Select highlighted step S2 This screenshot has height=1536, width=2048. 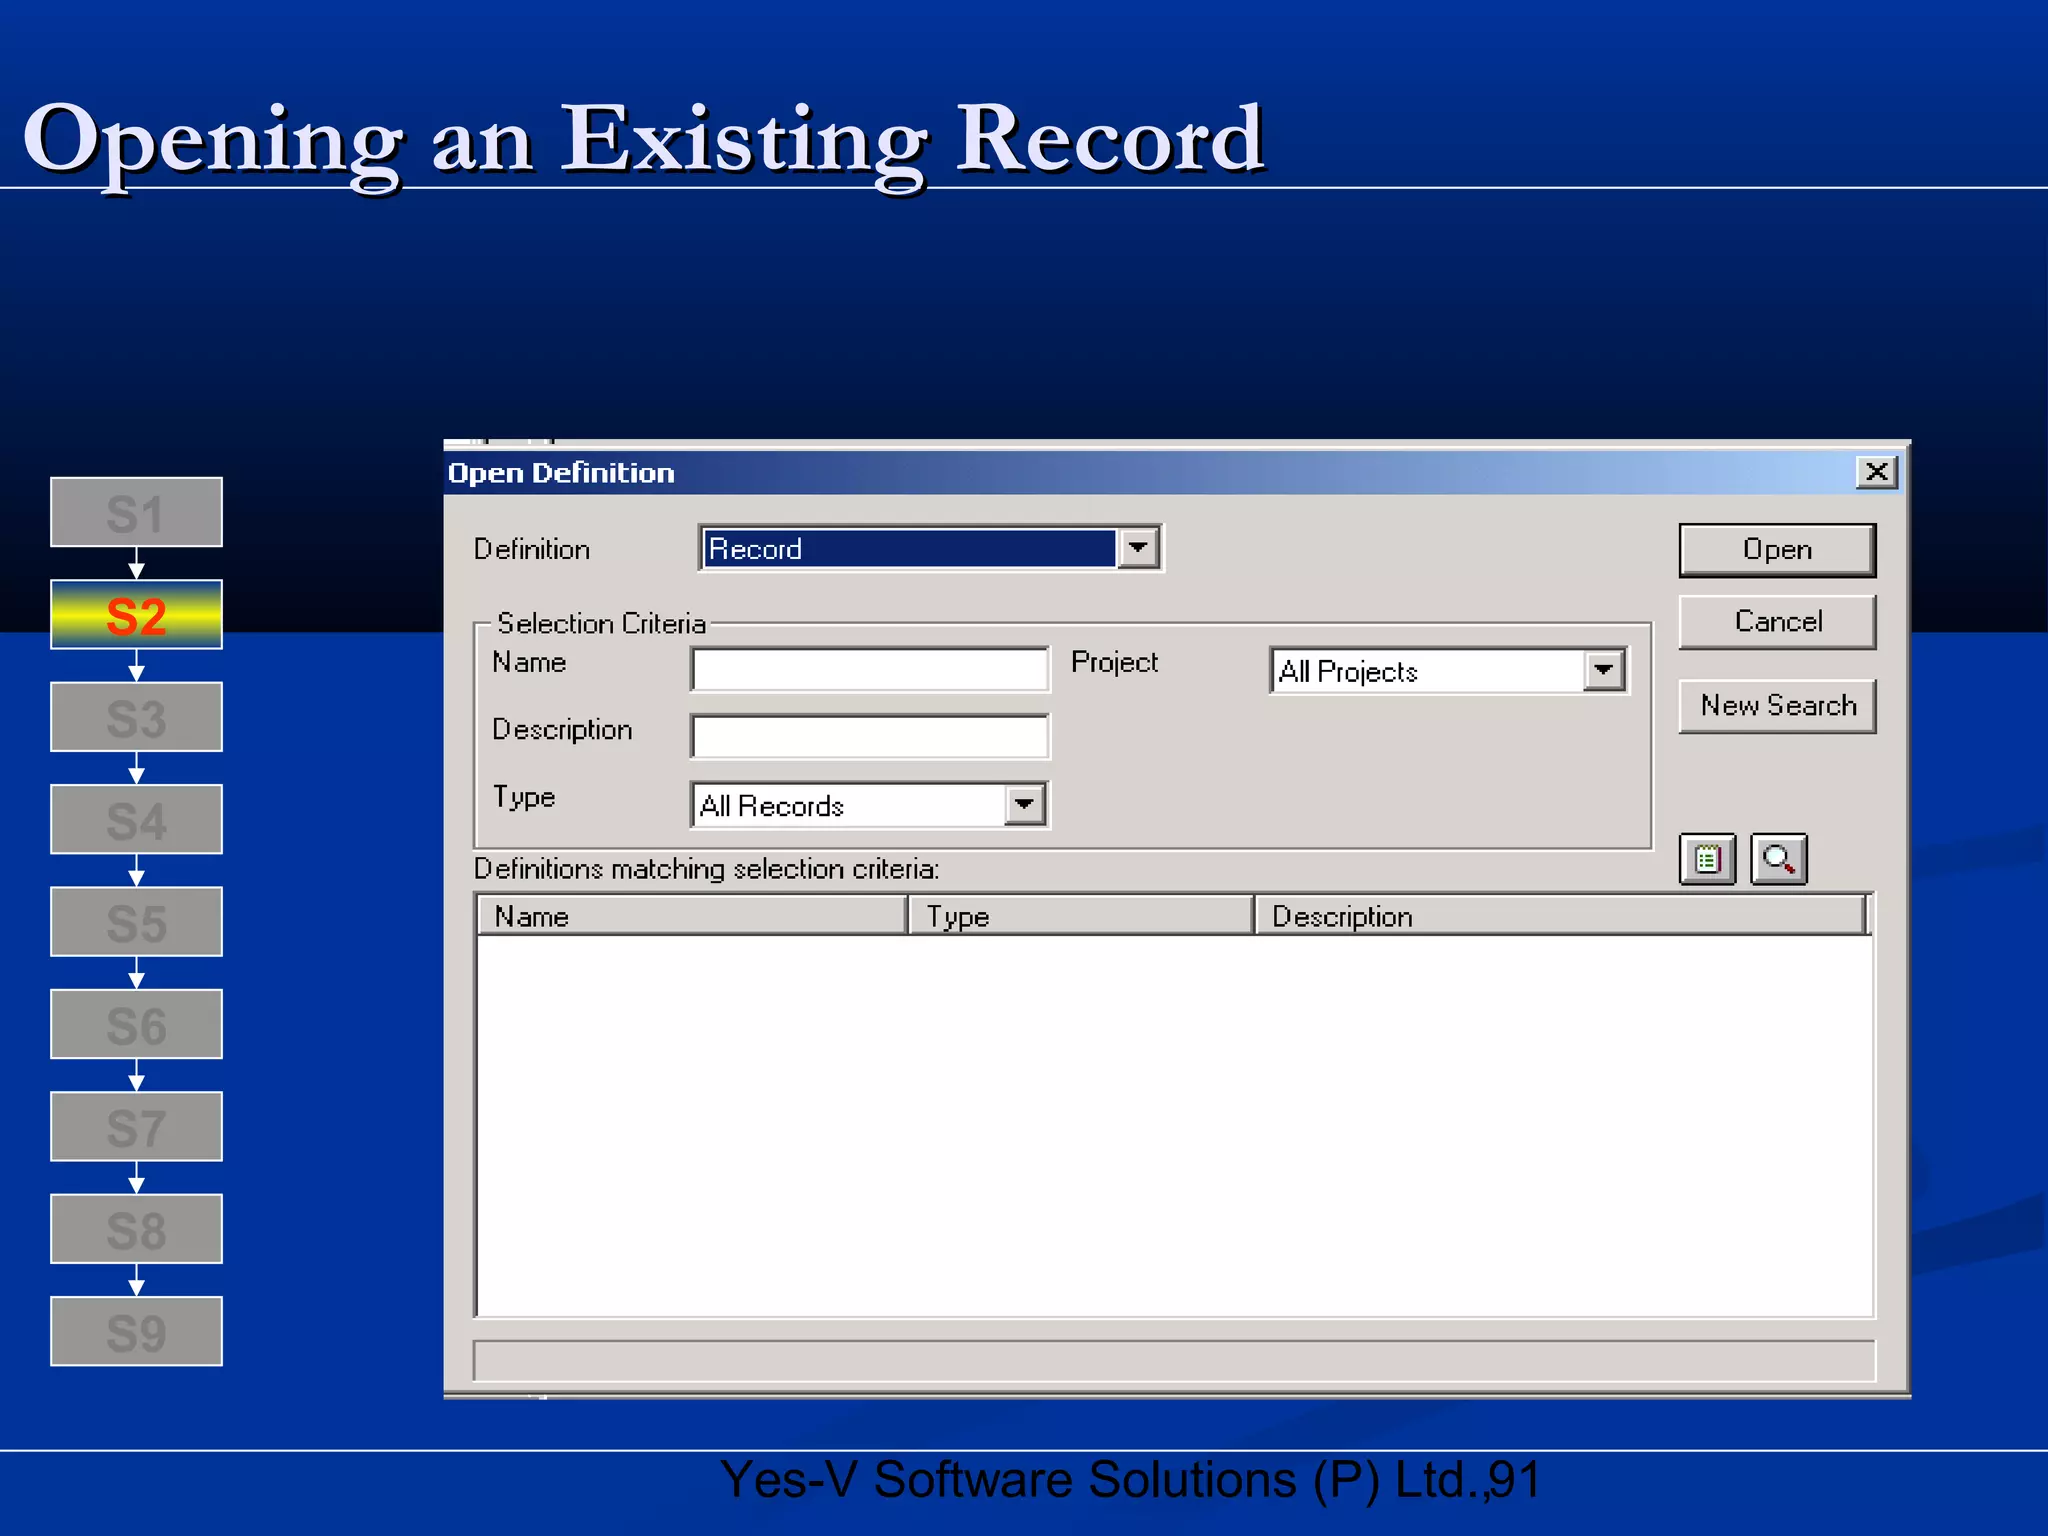(x=137, y=615)
